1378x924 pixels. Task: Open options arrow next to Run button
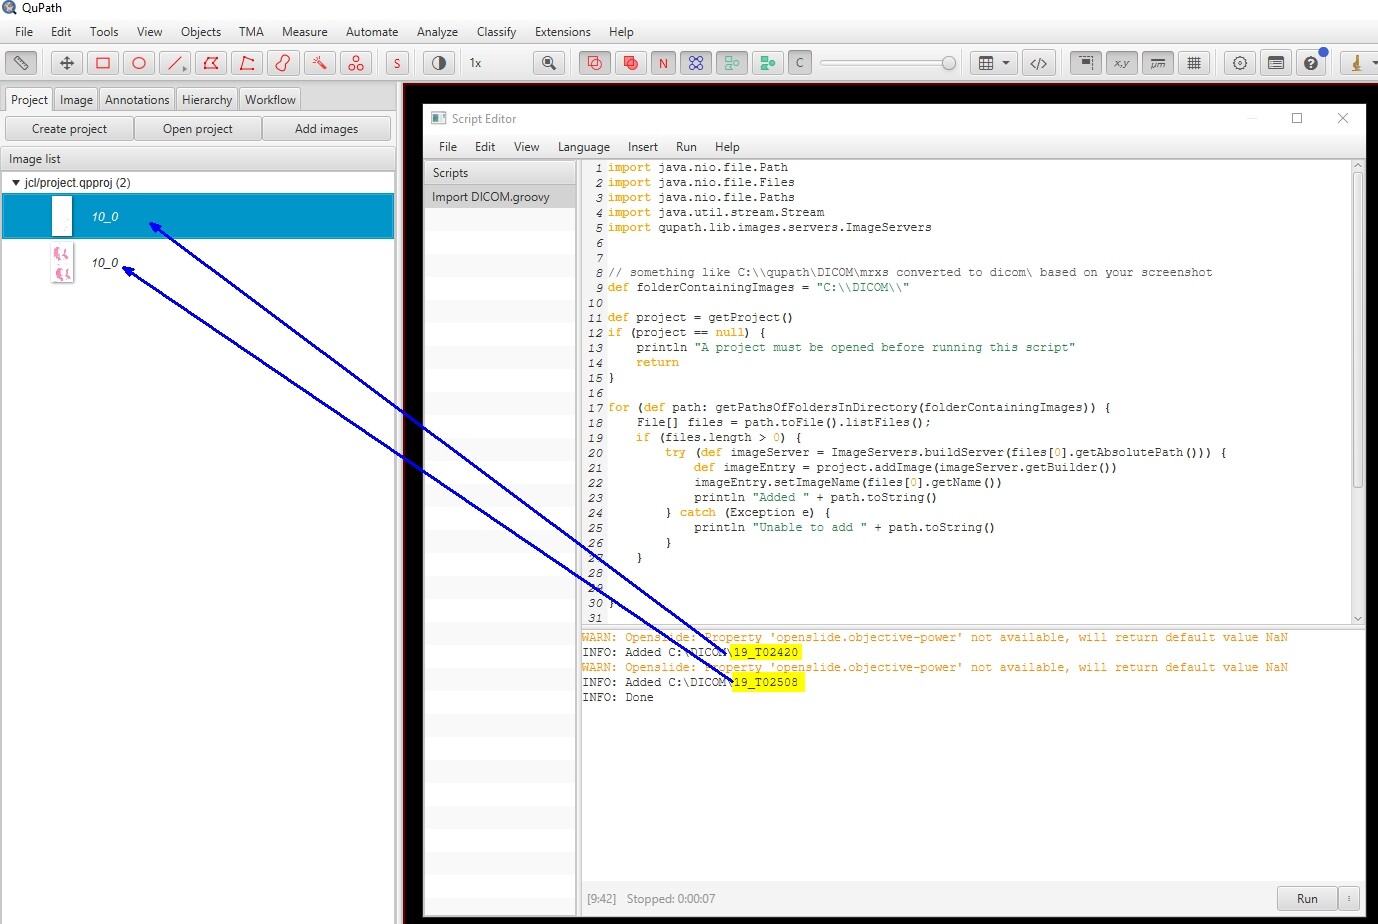tap(1348, 898)
